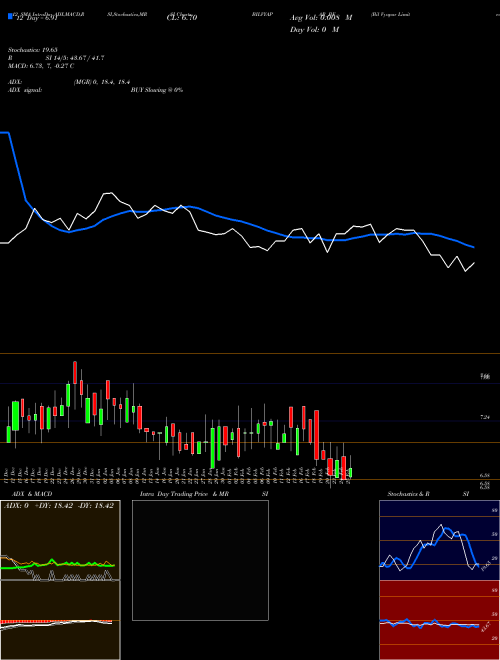Click the red RSI sub-chart panel

pos(439,620)
